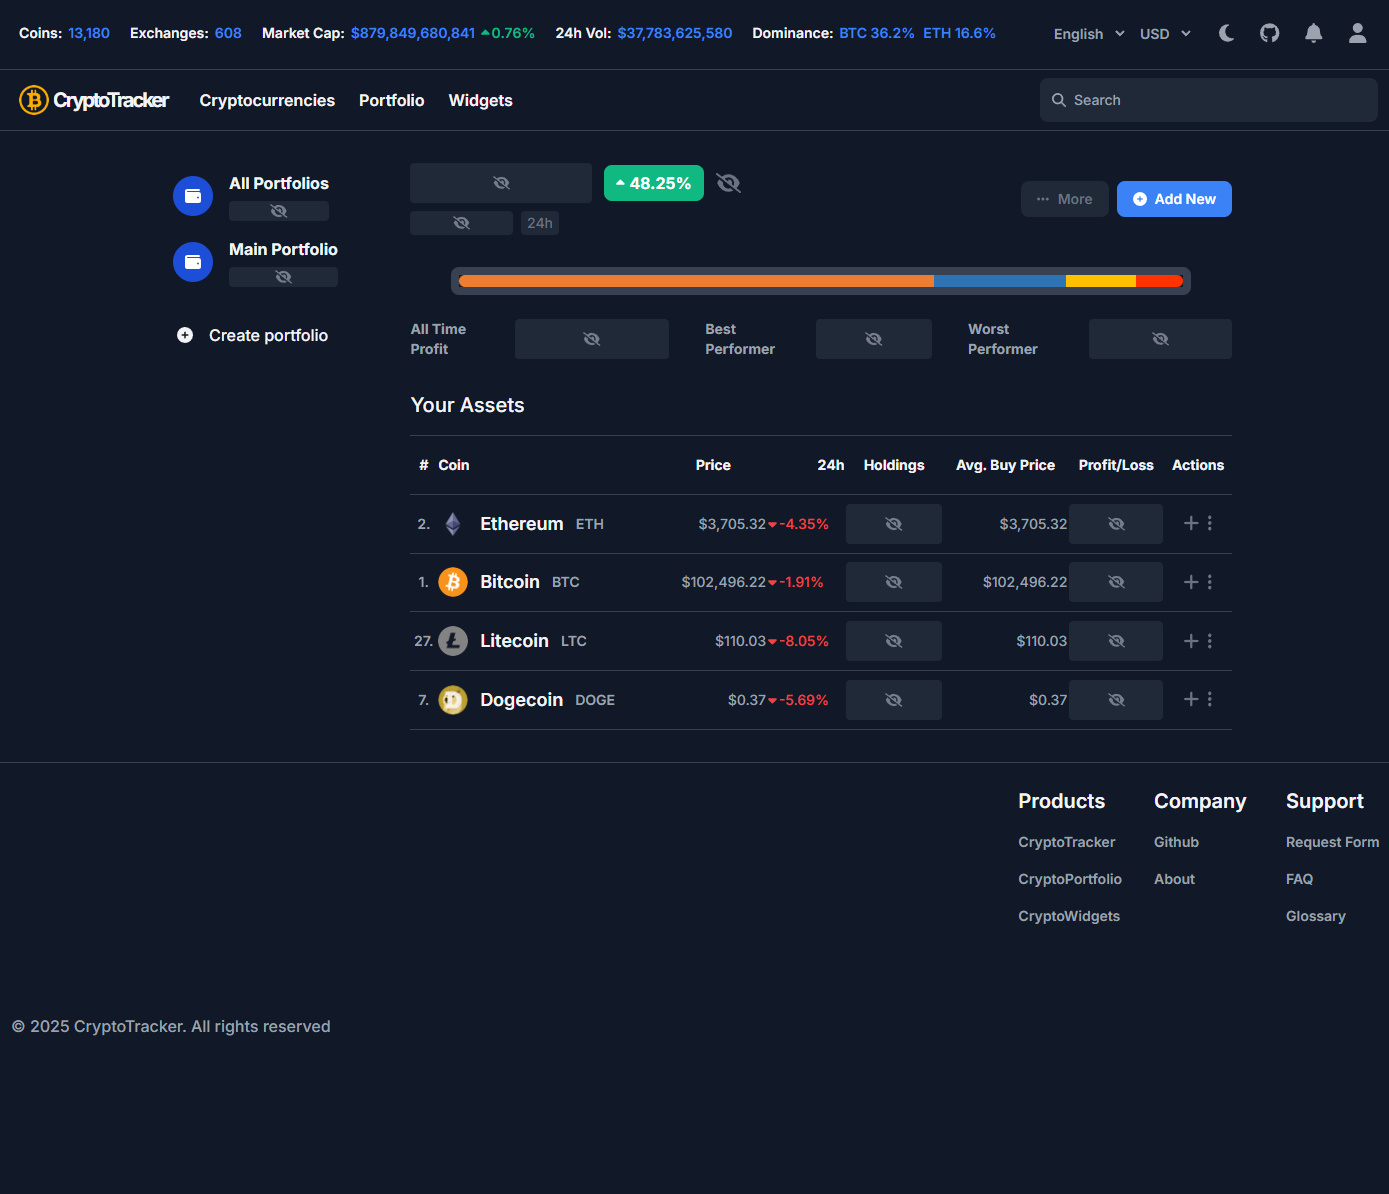Image resolution: width=1389 pixels, height=1194 pixels.
Task: Toggle dark mode moon icon
Action: pyautogui.click(x=1226, y=33)
